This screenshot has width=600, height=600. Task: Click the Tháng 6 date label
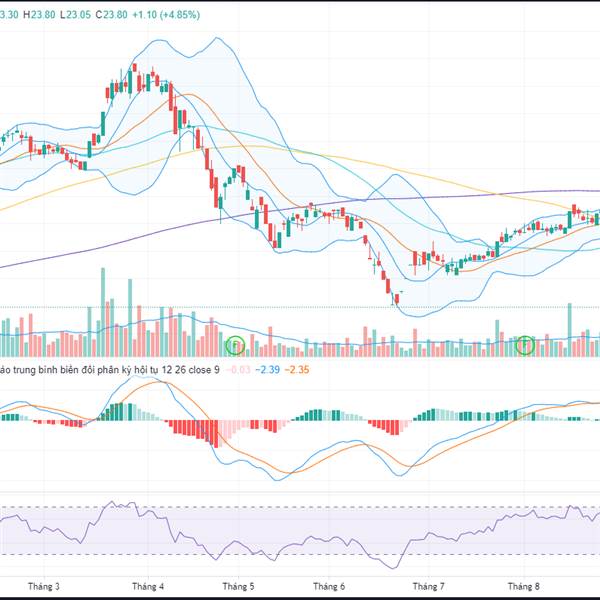click(329, 586)
